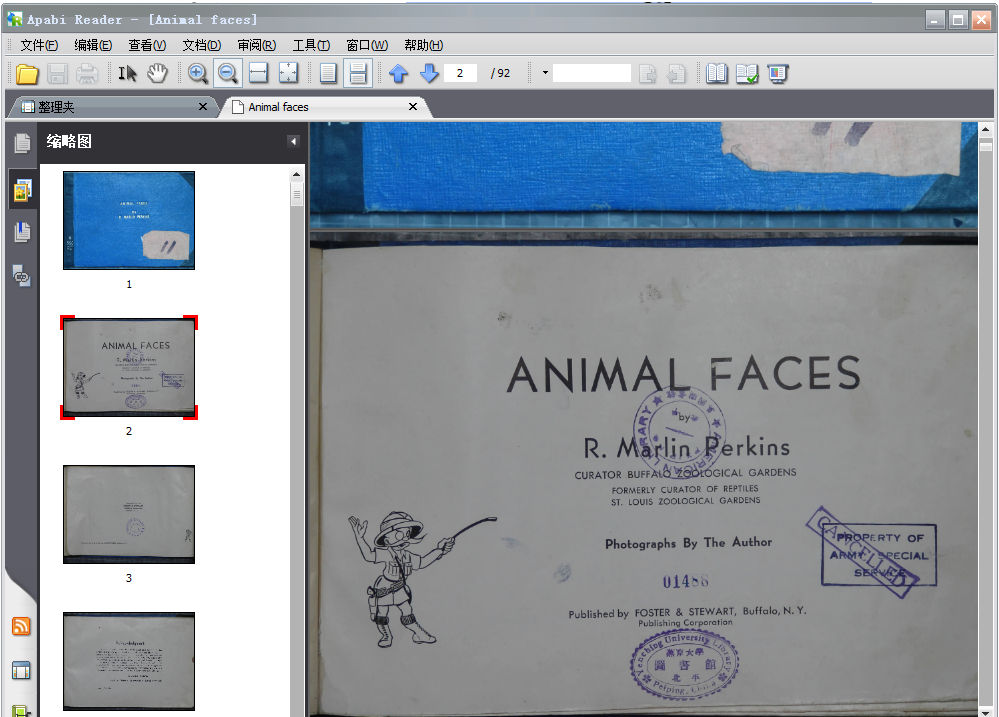Click the toolbar search text box

point(592,73)
